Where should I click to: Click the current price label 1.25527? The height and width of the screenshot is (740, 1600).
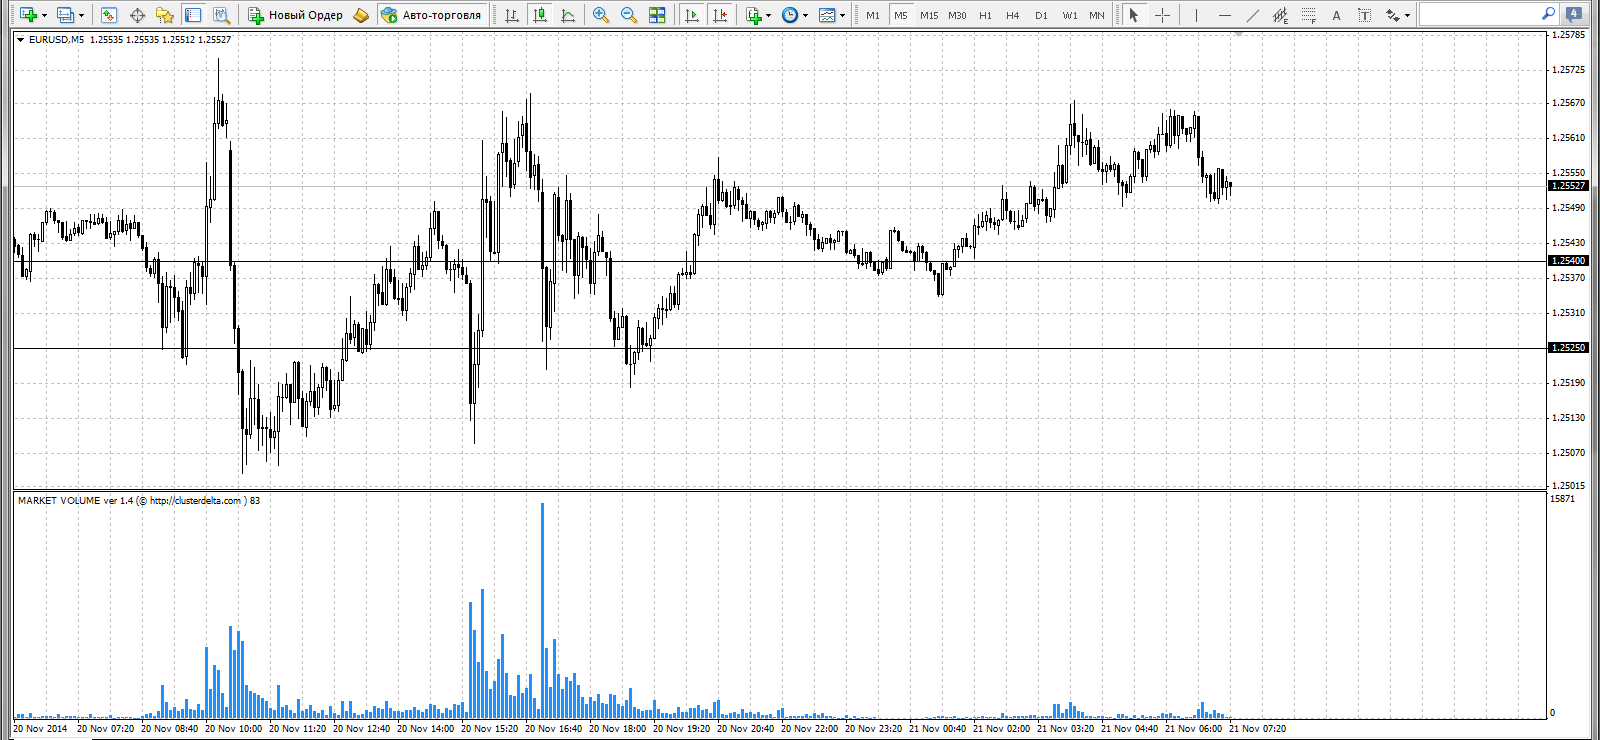pyautogui.click(x=1568, y=186)
